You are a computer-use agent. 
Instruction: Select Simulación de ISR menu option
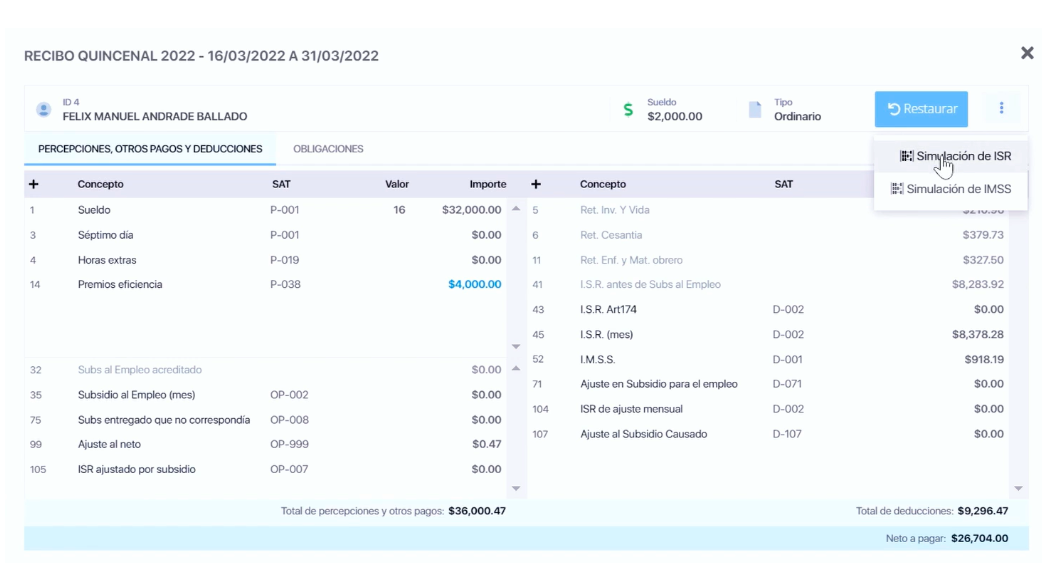(x=963, y=156)
